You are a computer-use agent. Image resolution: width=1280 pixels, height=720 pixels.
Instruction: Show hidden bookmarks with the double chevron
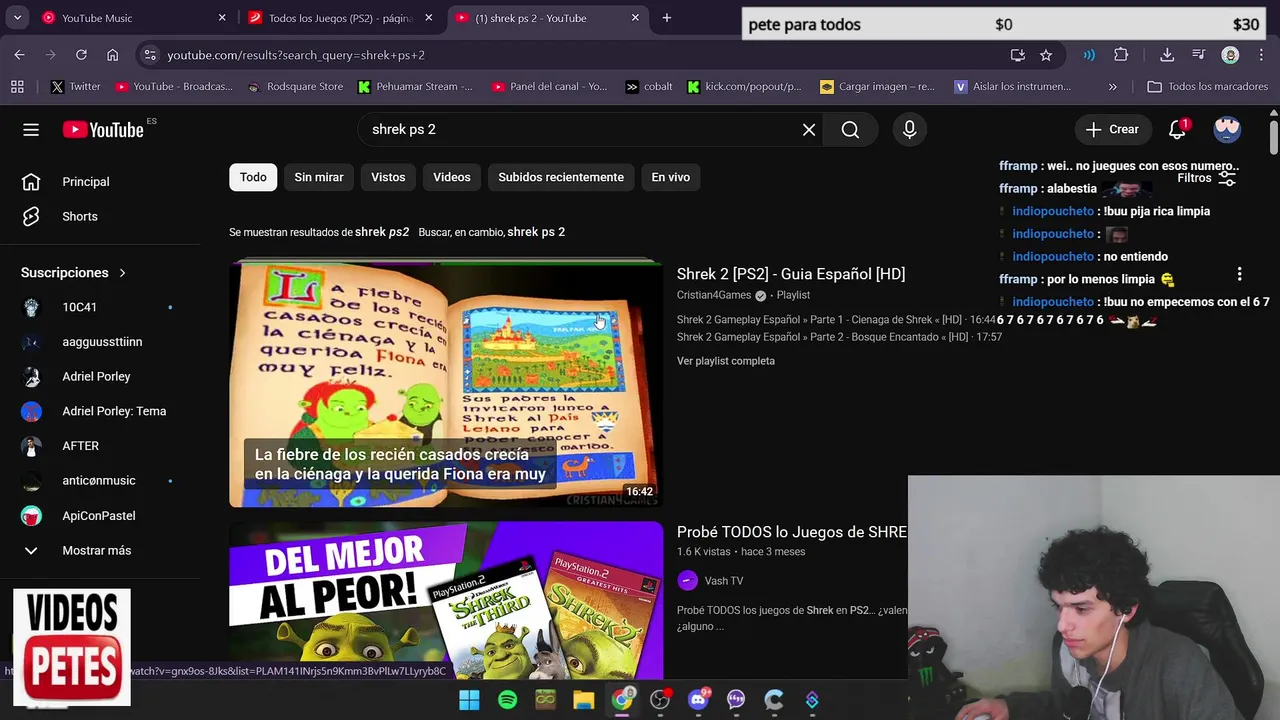(1113, 87)
